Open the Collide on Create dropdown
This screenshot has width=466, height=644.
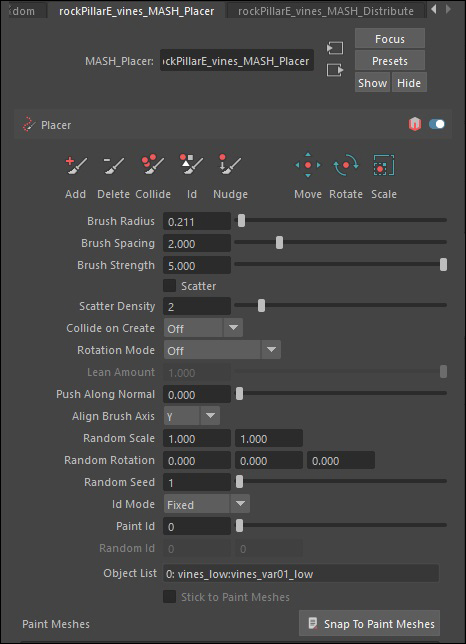coord(203,328)
